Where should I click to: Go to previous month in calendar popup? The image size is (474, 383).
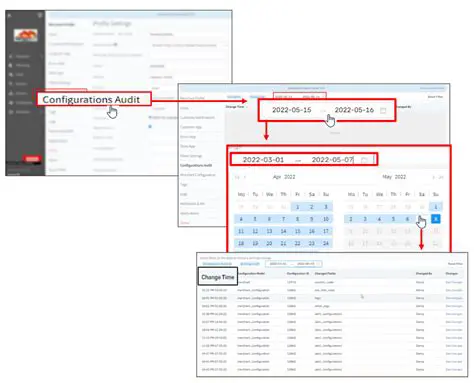click(245, 177)
